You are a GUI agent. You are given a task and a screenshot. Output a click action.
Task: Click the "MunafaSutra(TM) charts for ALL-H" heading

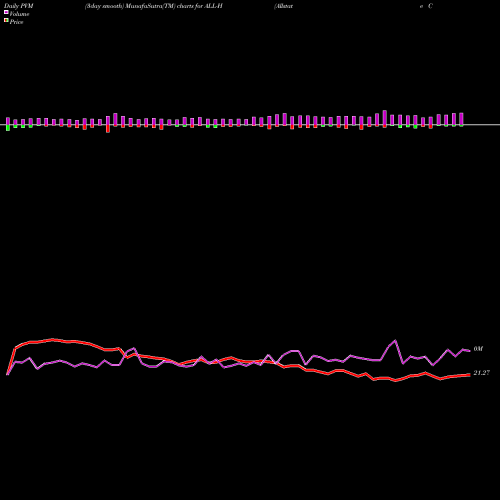[174, 6]
